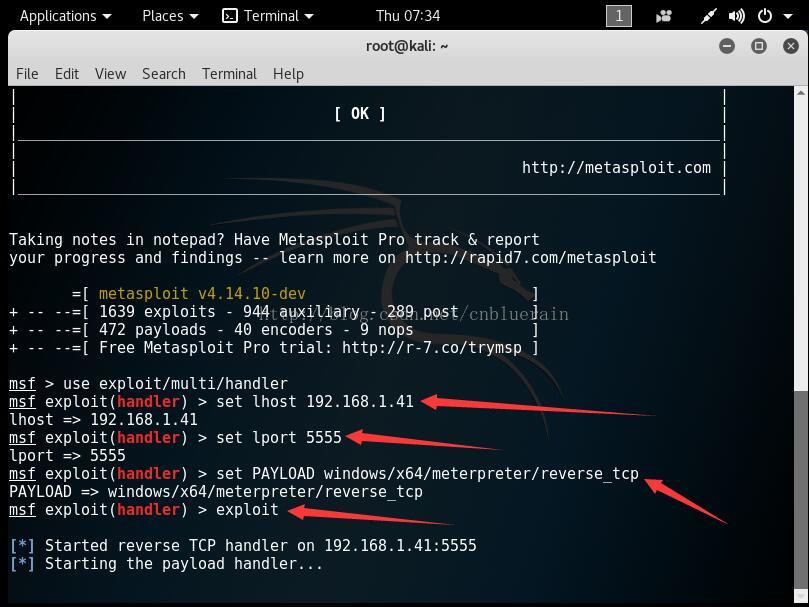Expand the system menu arrow
809x607 pixels.
pos(787,17)
